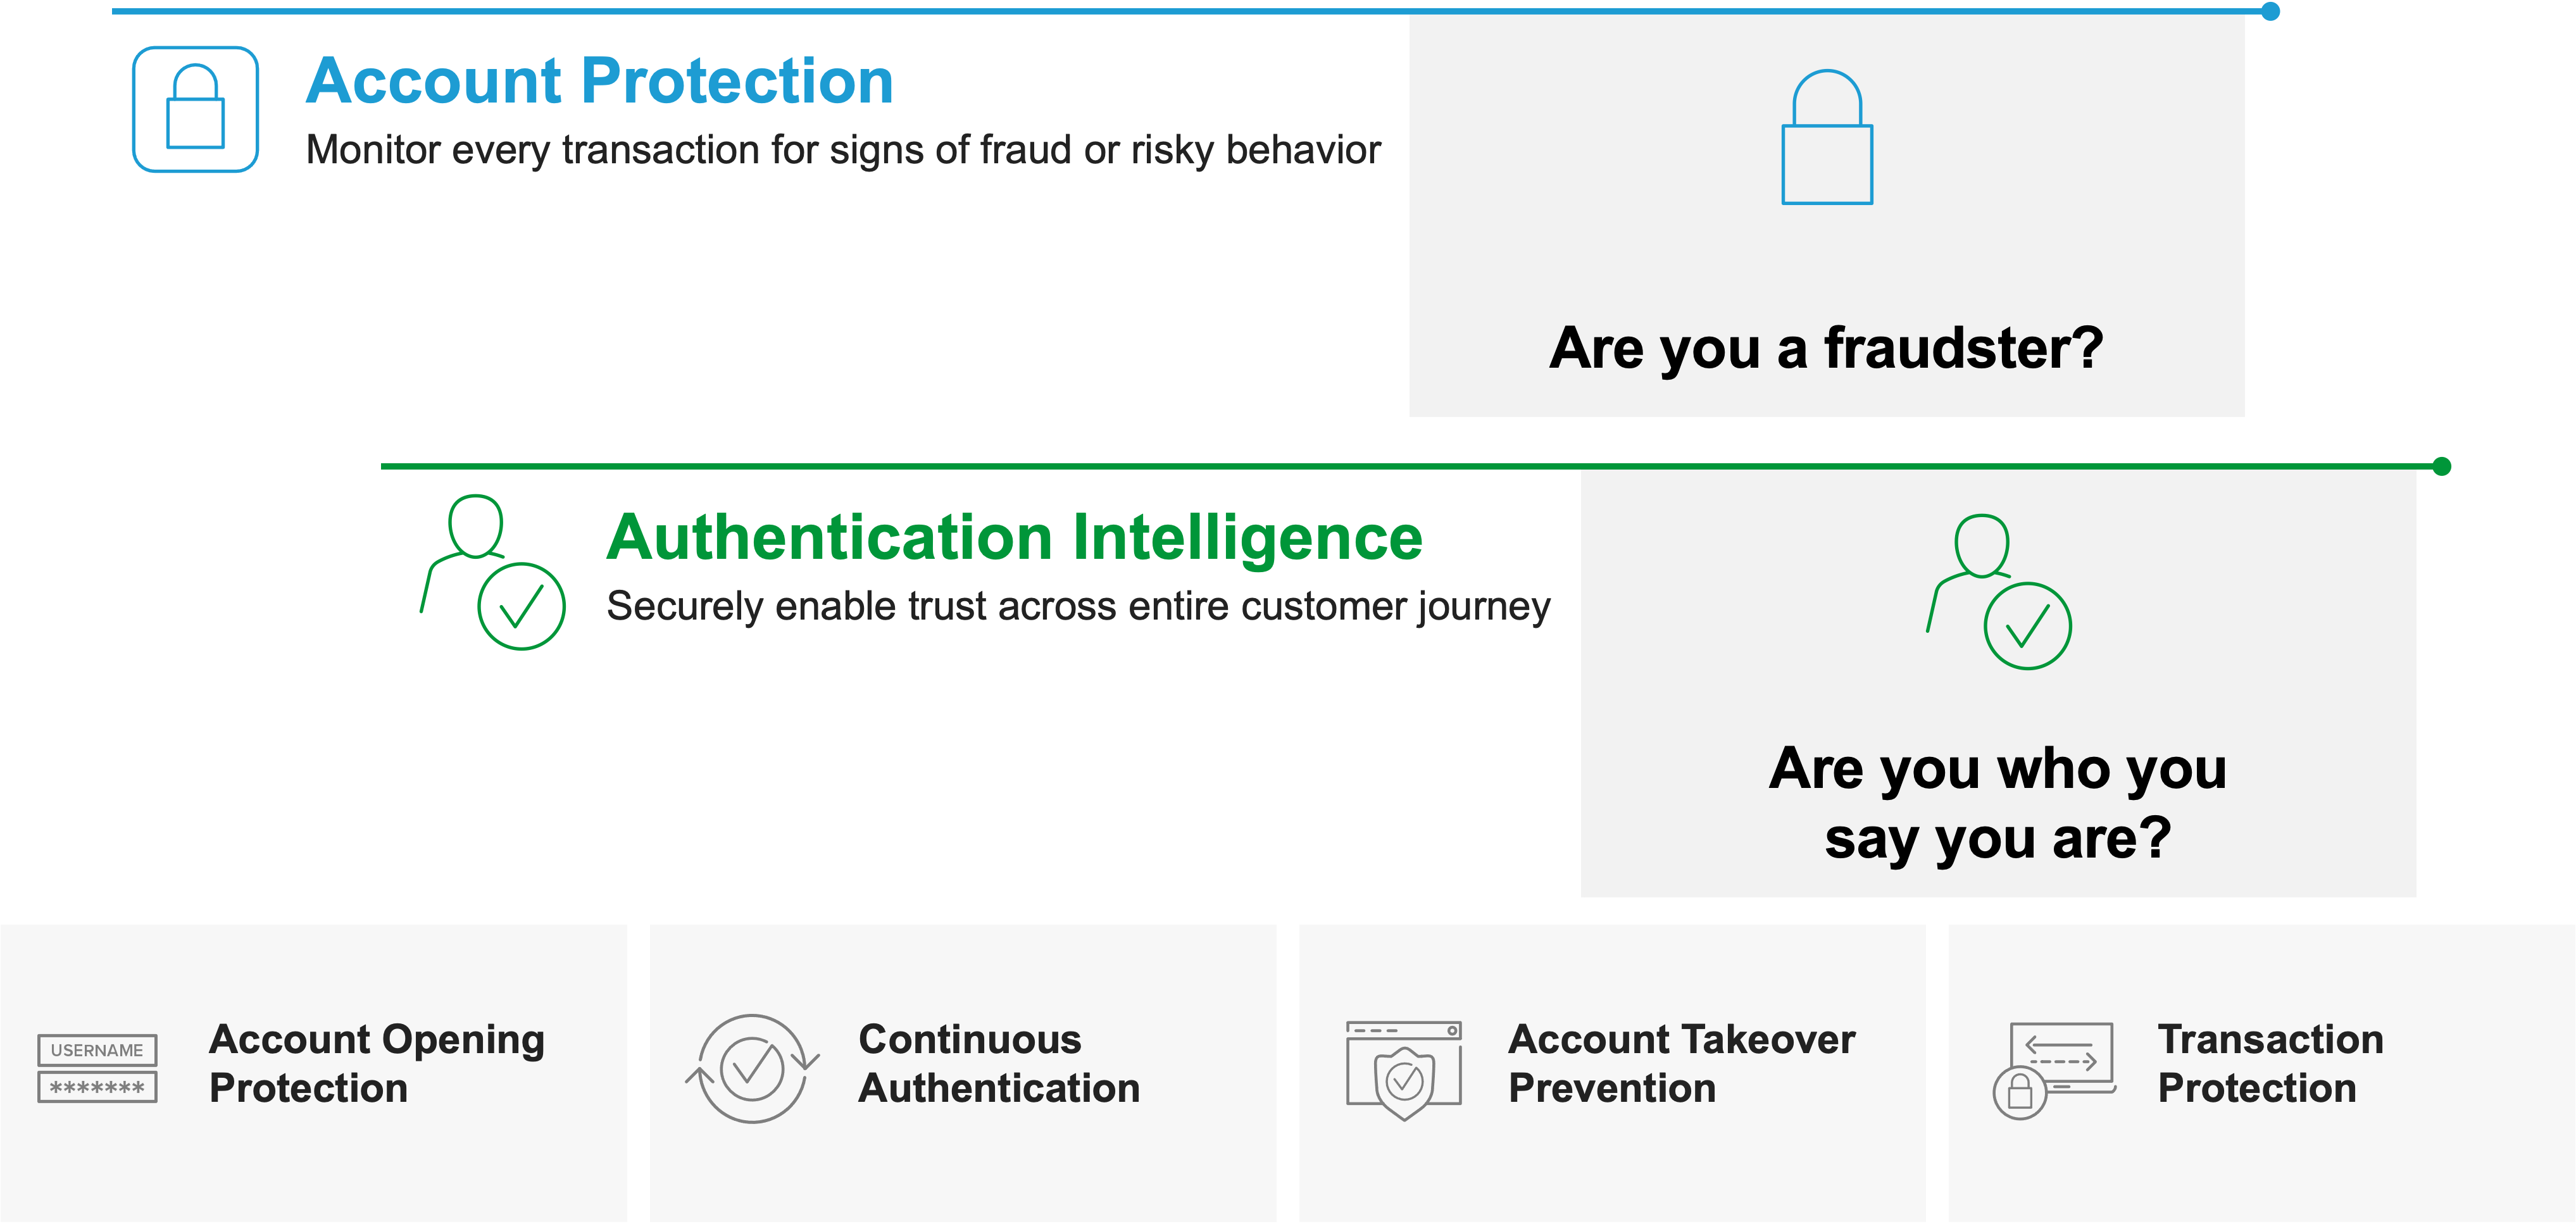Click 'Monitor every transaction' description text

[x=843, y=150]
